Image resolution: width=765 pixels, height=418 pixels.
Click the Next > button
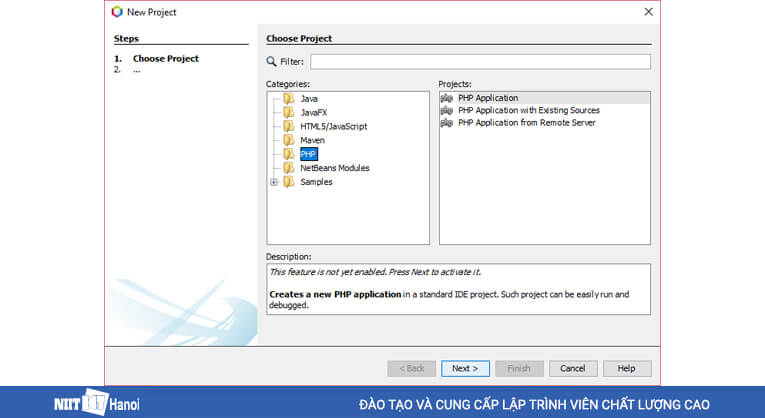point(465,368)
